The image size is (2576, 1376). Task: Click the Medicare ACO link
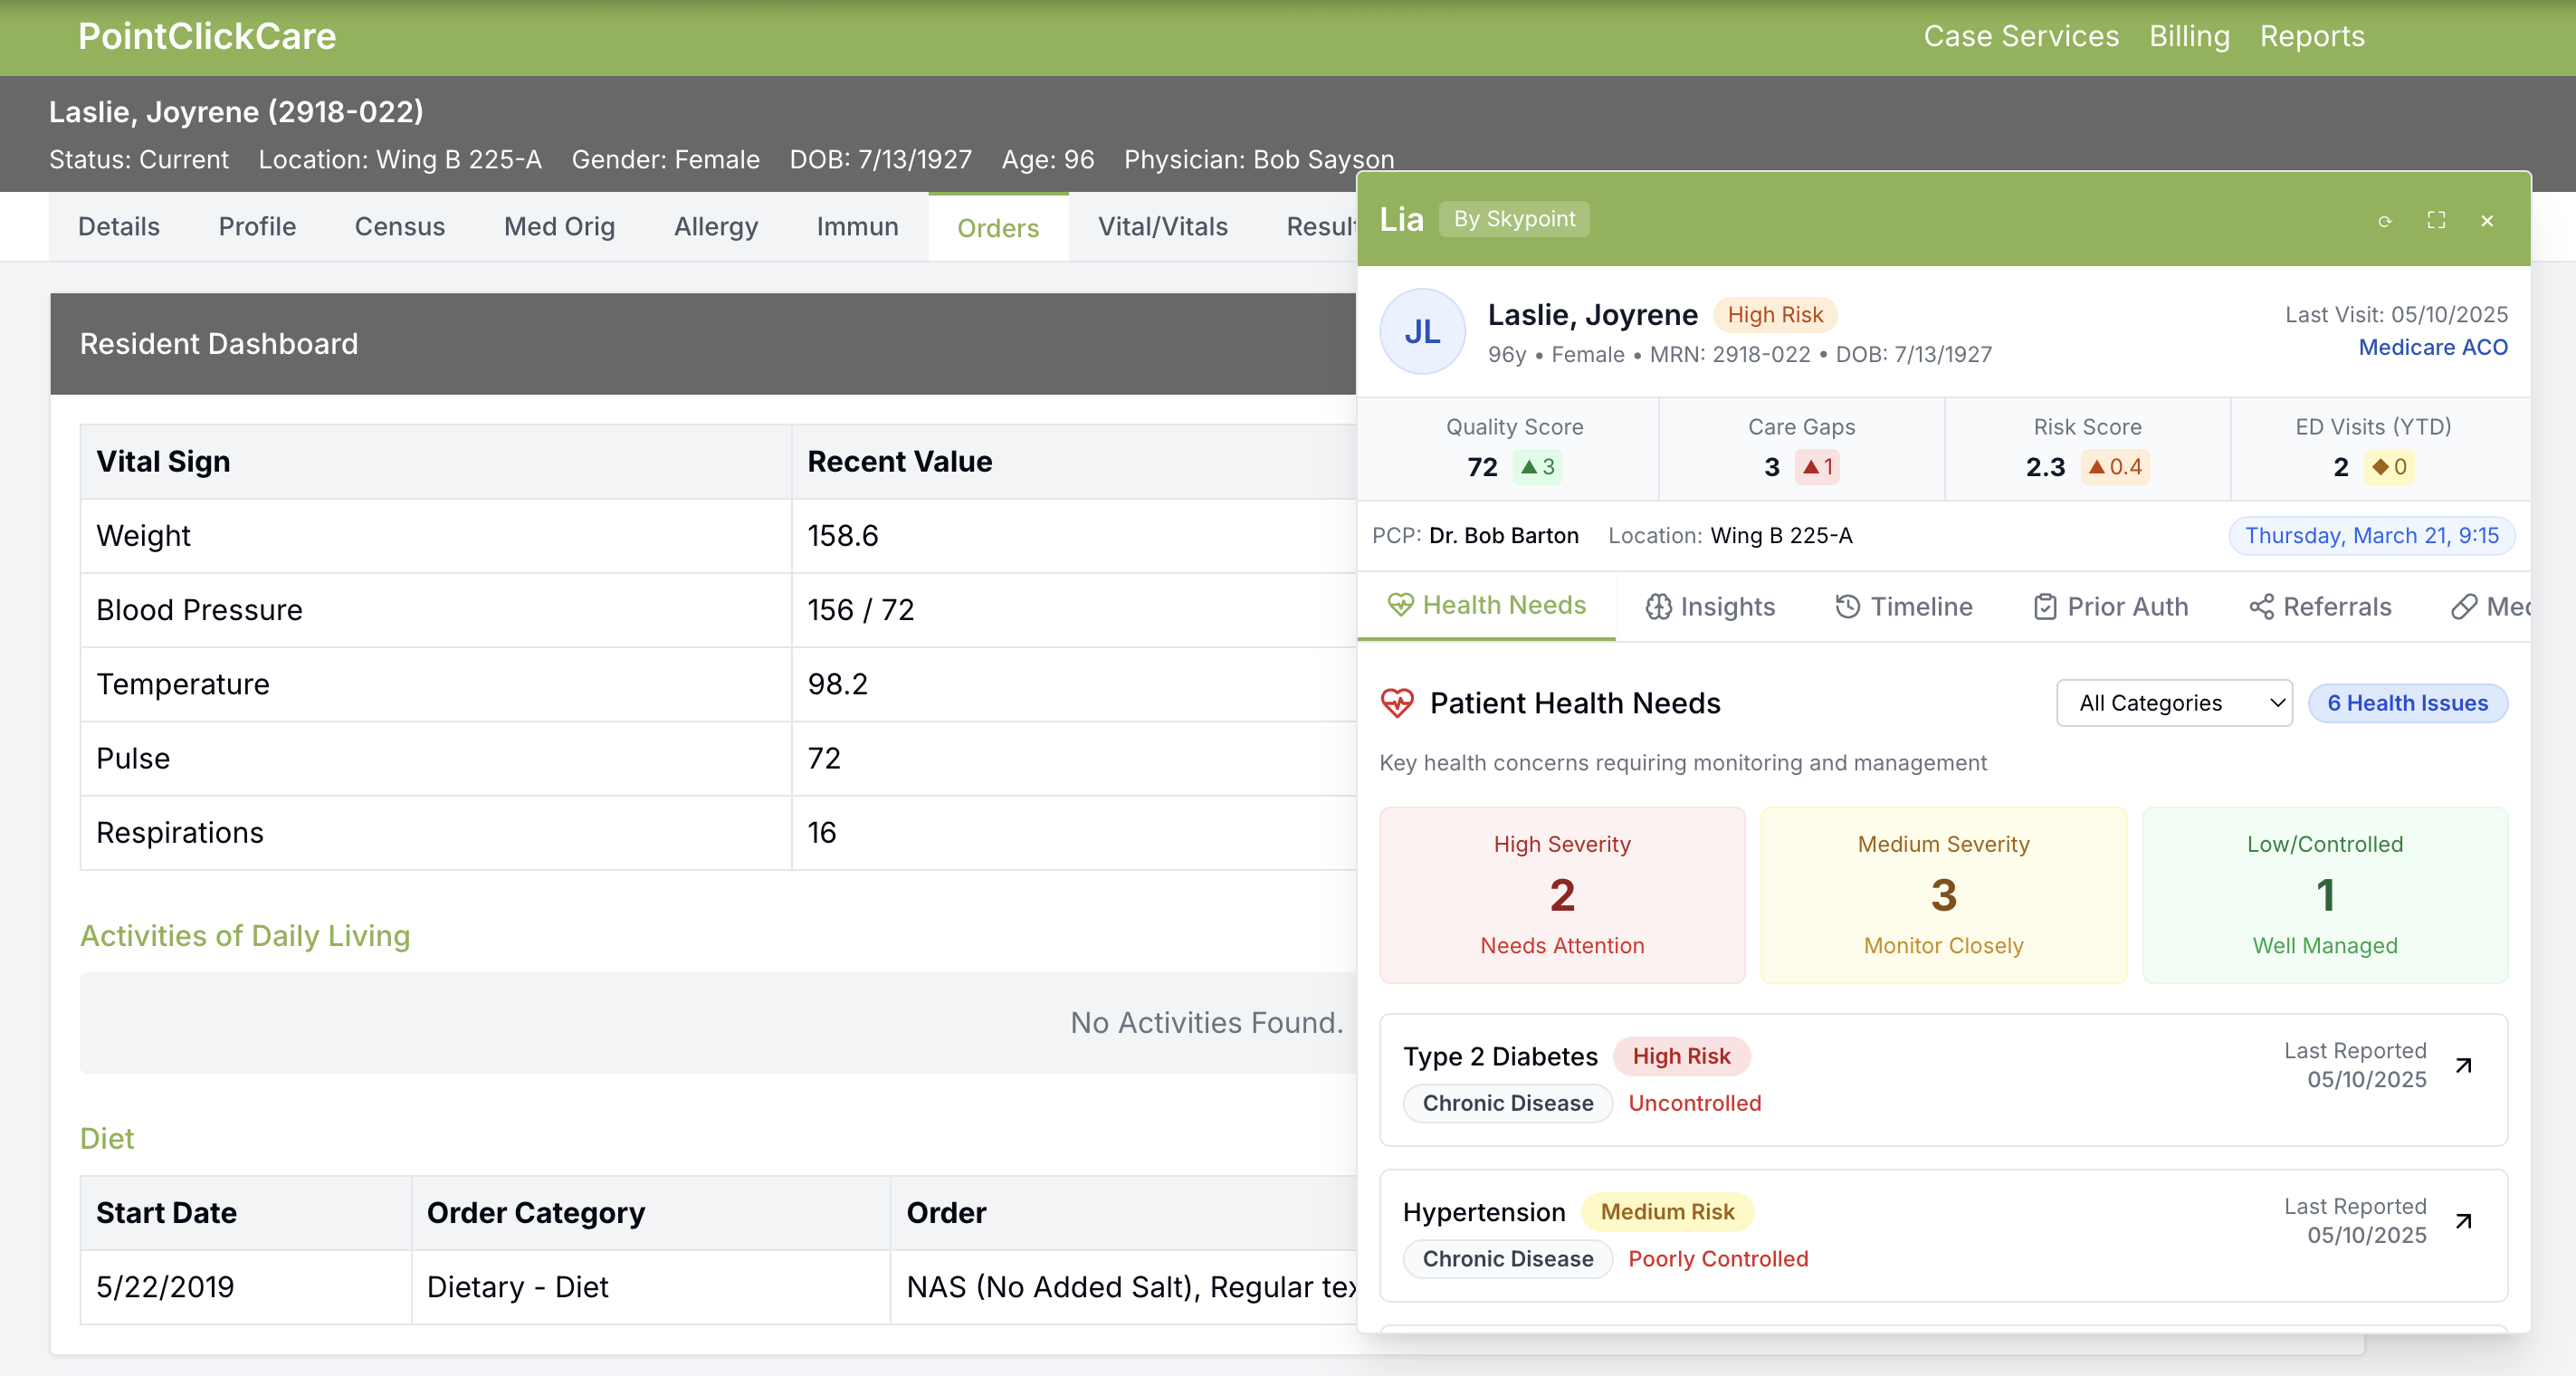2432,347
